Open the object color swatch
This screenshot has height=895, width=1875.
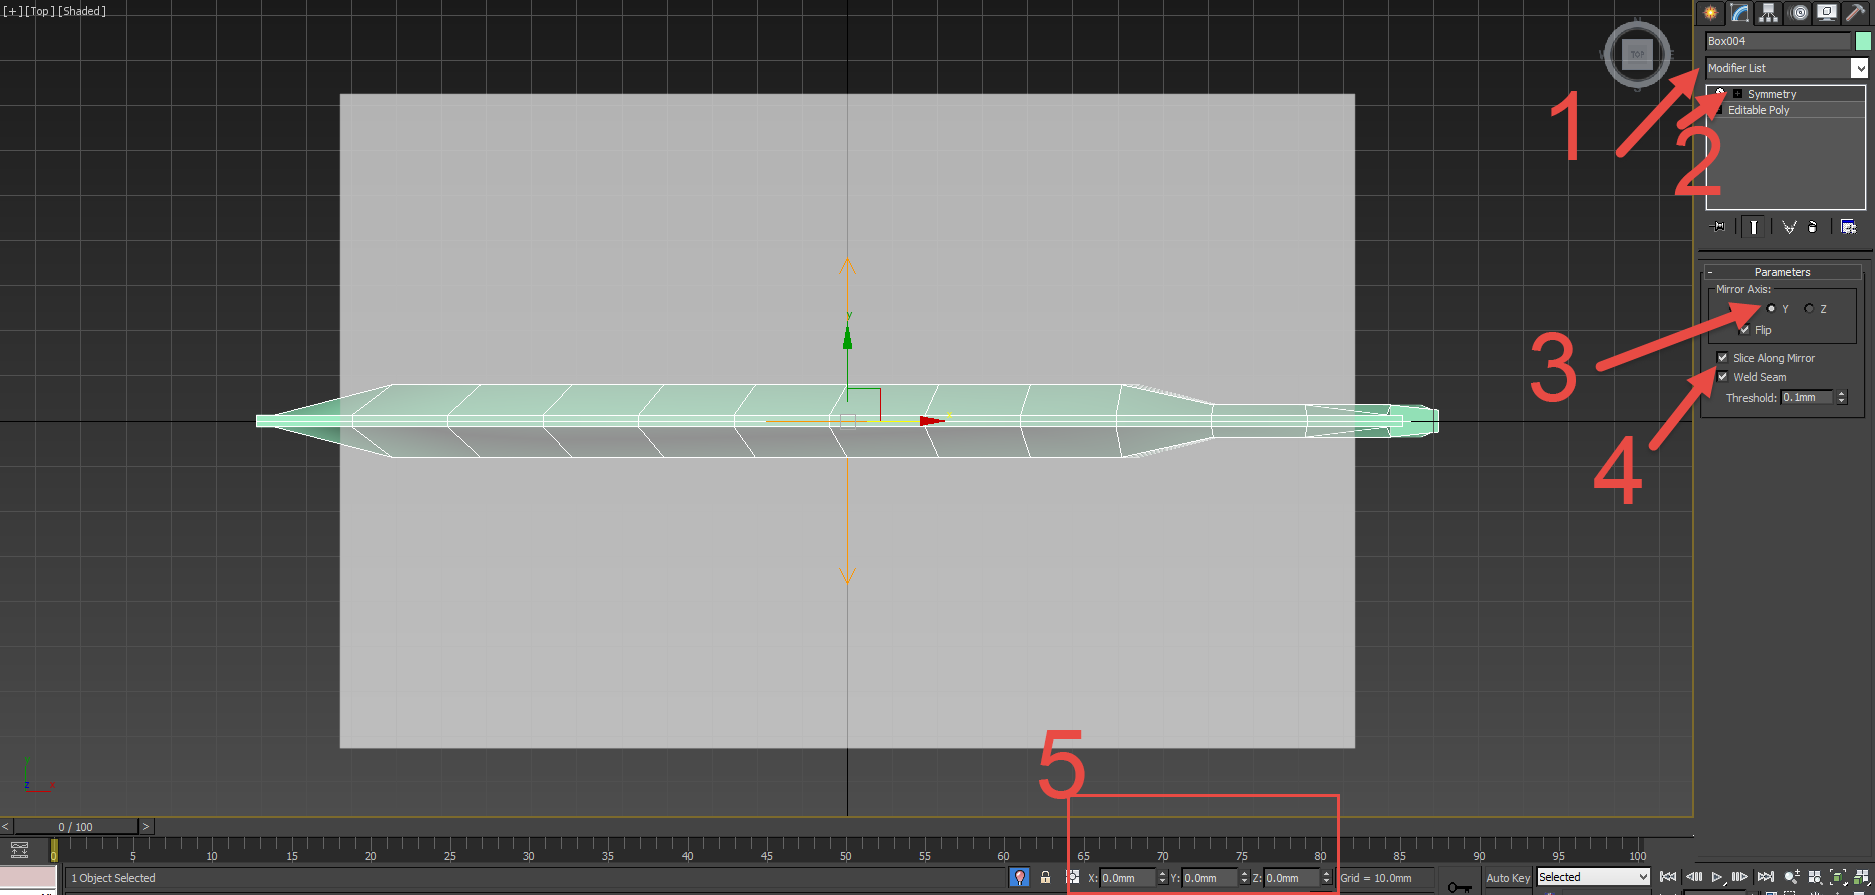pos(1863,41)
